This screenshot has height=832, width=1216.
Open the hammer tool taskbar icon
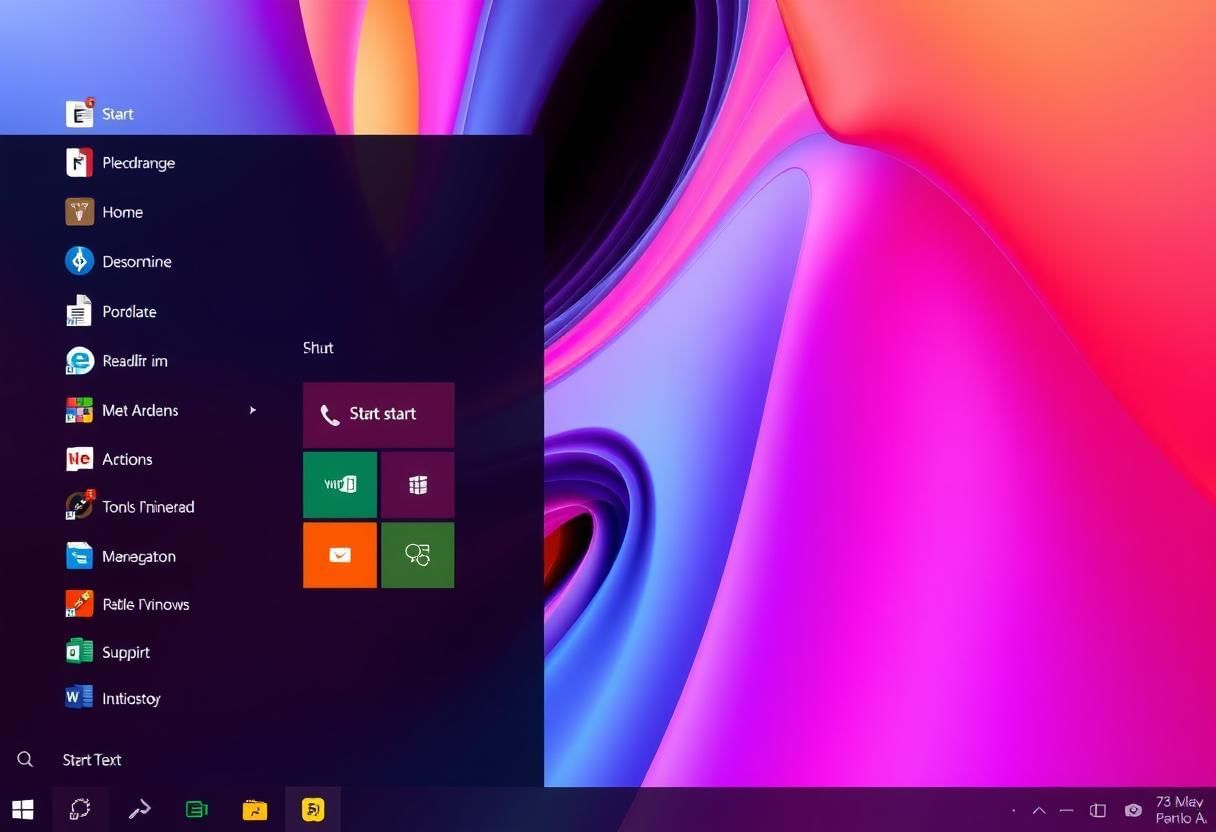click(139, 810)
